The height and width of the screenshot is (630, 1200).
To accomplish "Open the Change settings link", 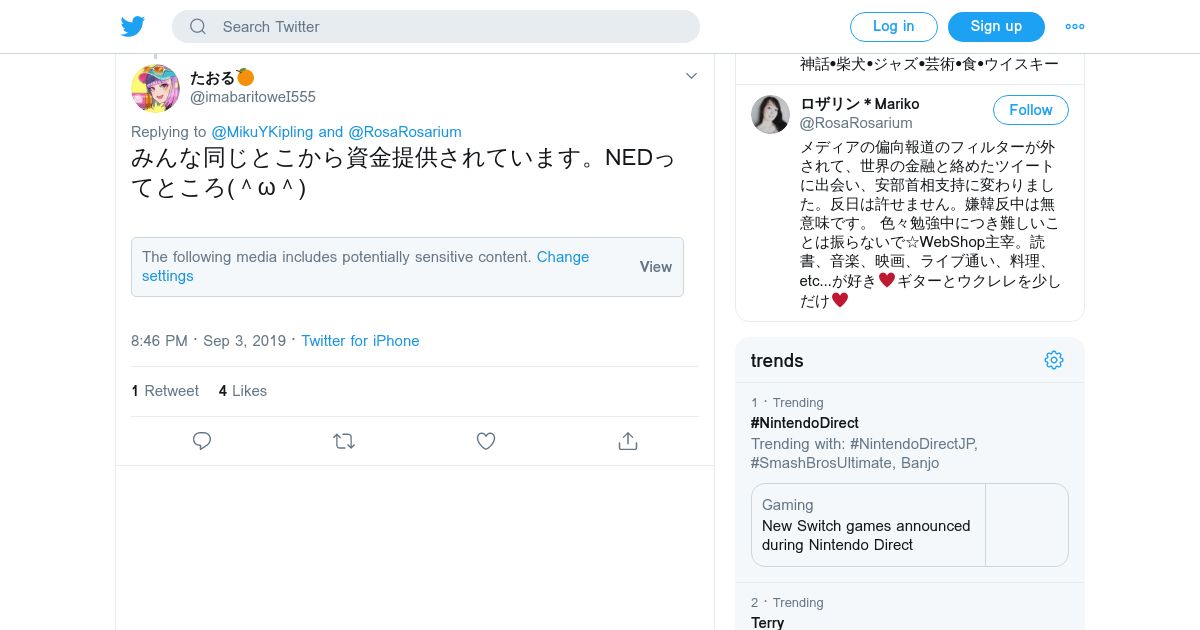I will [x=563, y=257].
